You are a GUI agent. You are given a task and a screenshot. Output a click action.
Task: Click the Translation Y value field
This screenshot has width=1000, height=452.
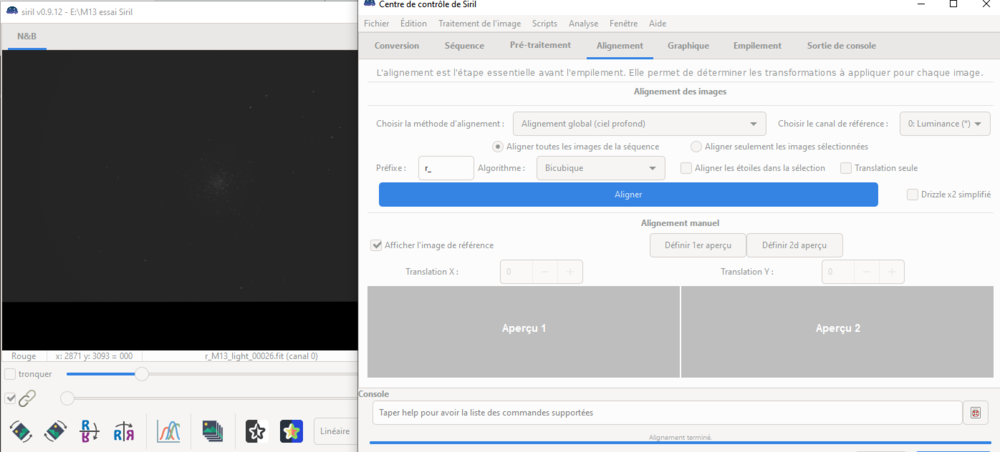pos(838,272)
